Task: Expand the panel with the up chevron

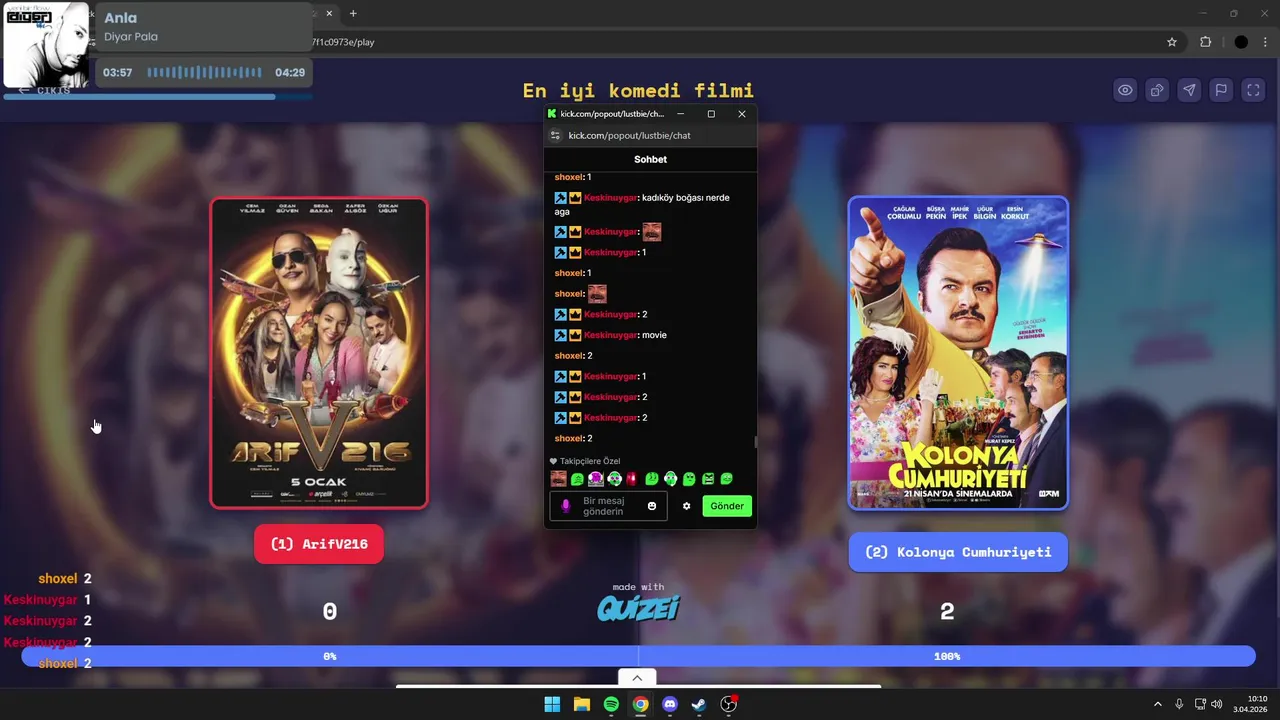Action: coord(637,678)
